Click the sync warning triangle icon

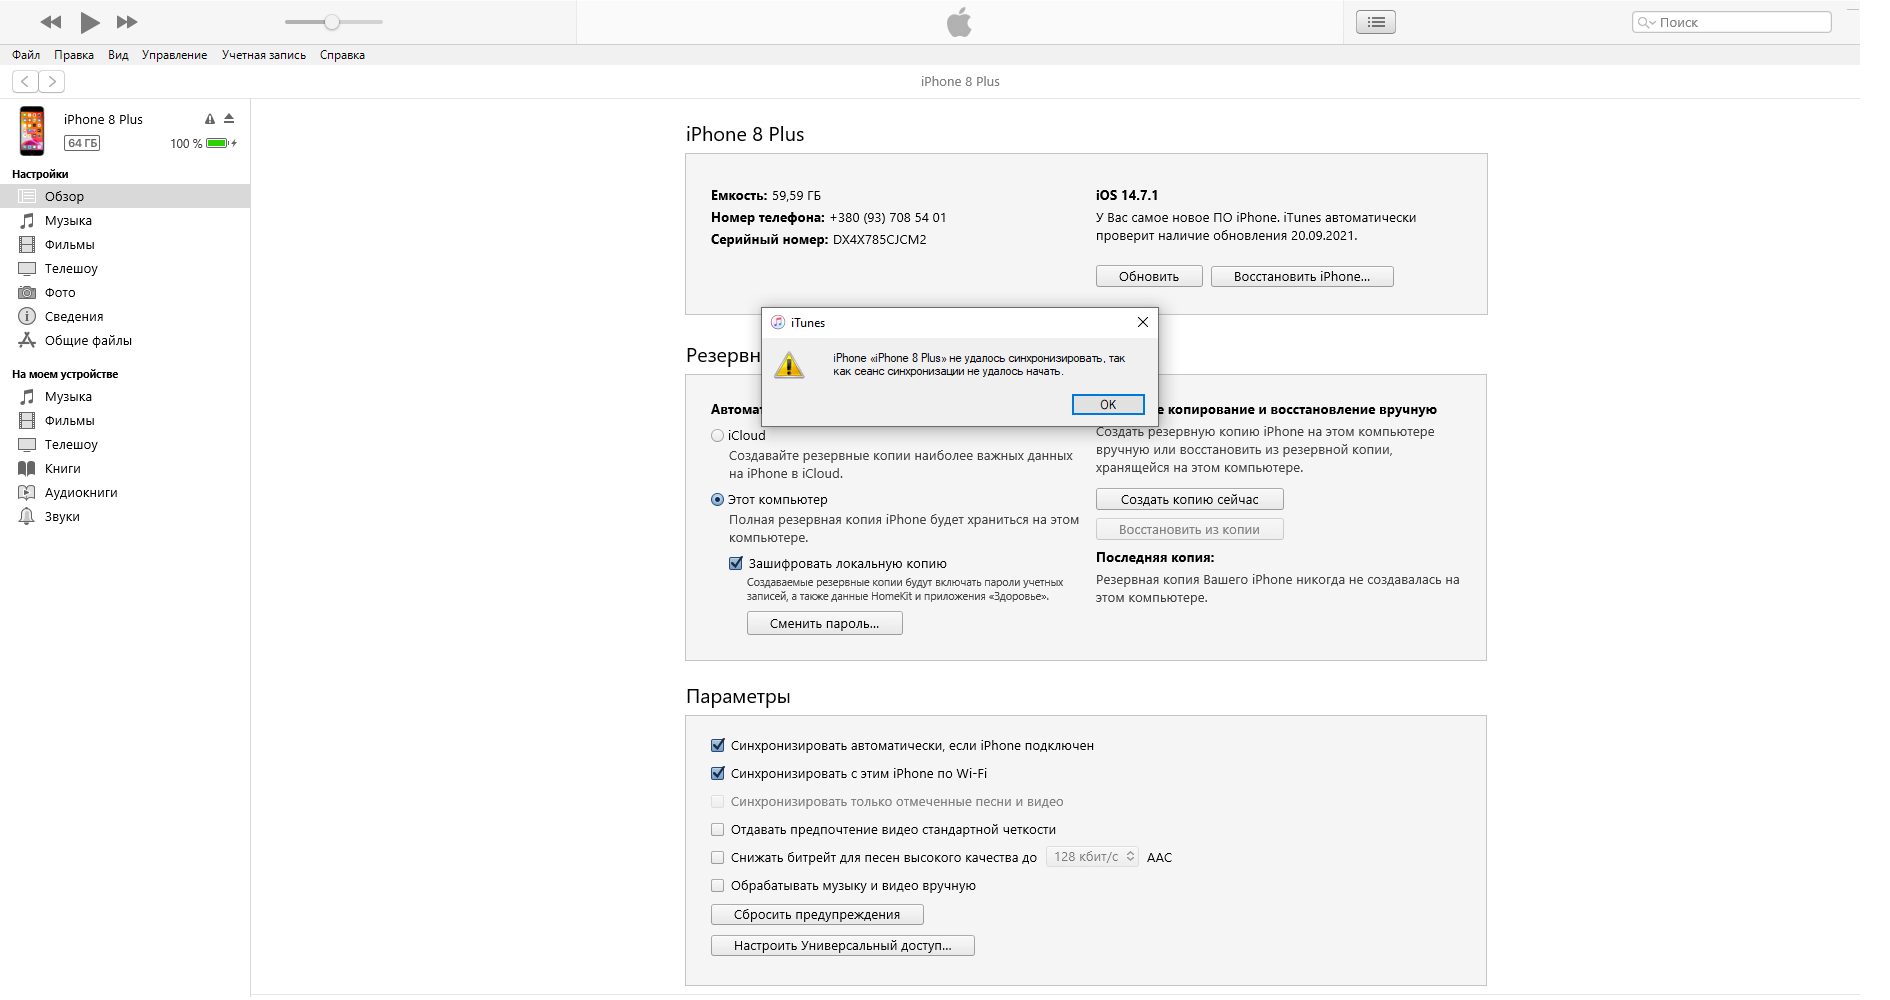click(210, 119)
